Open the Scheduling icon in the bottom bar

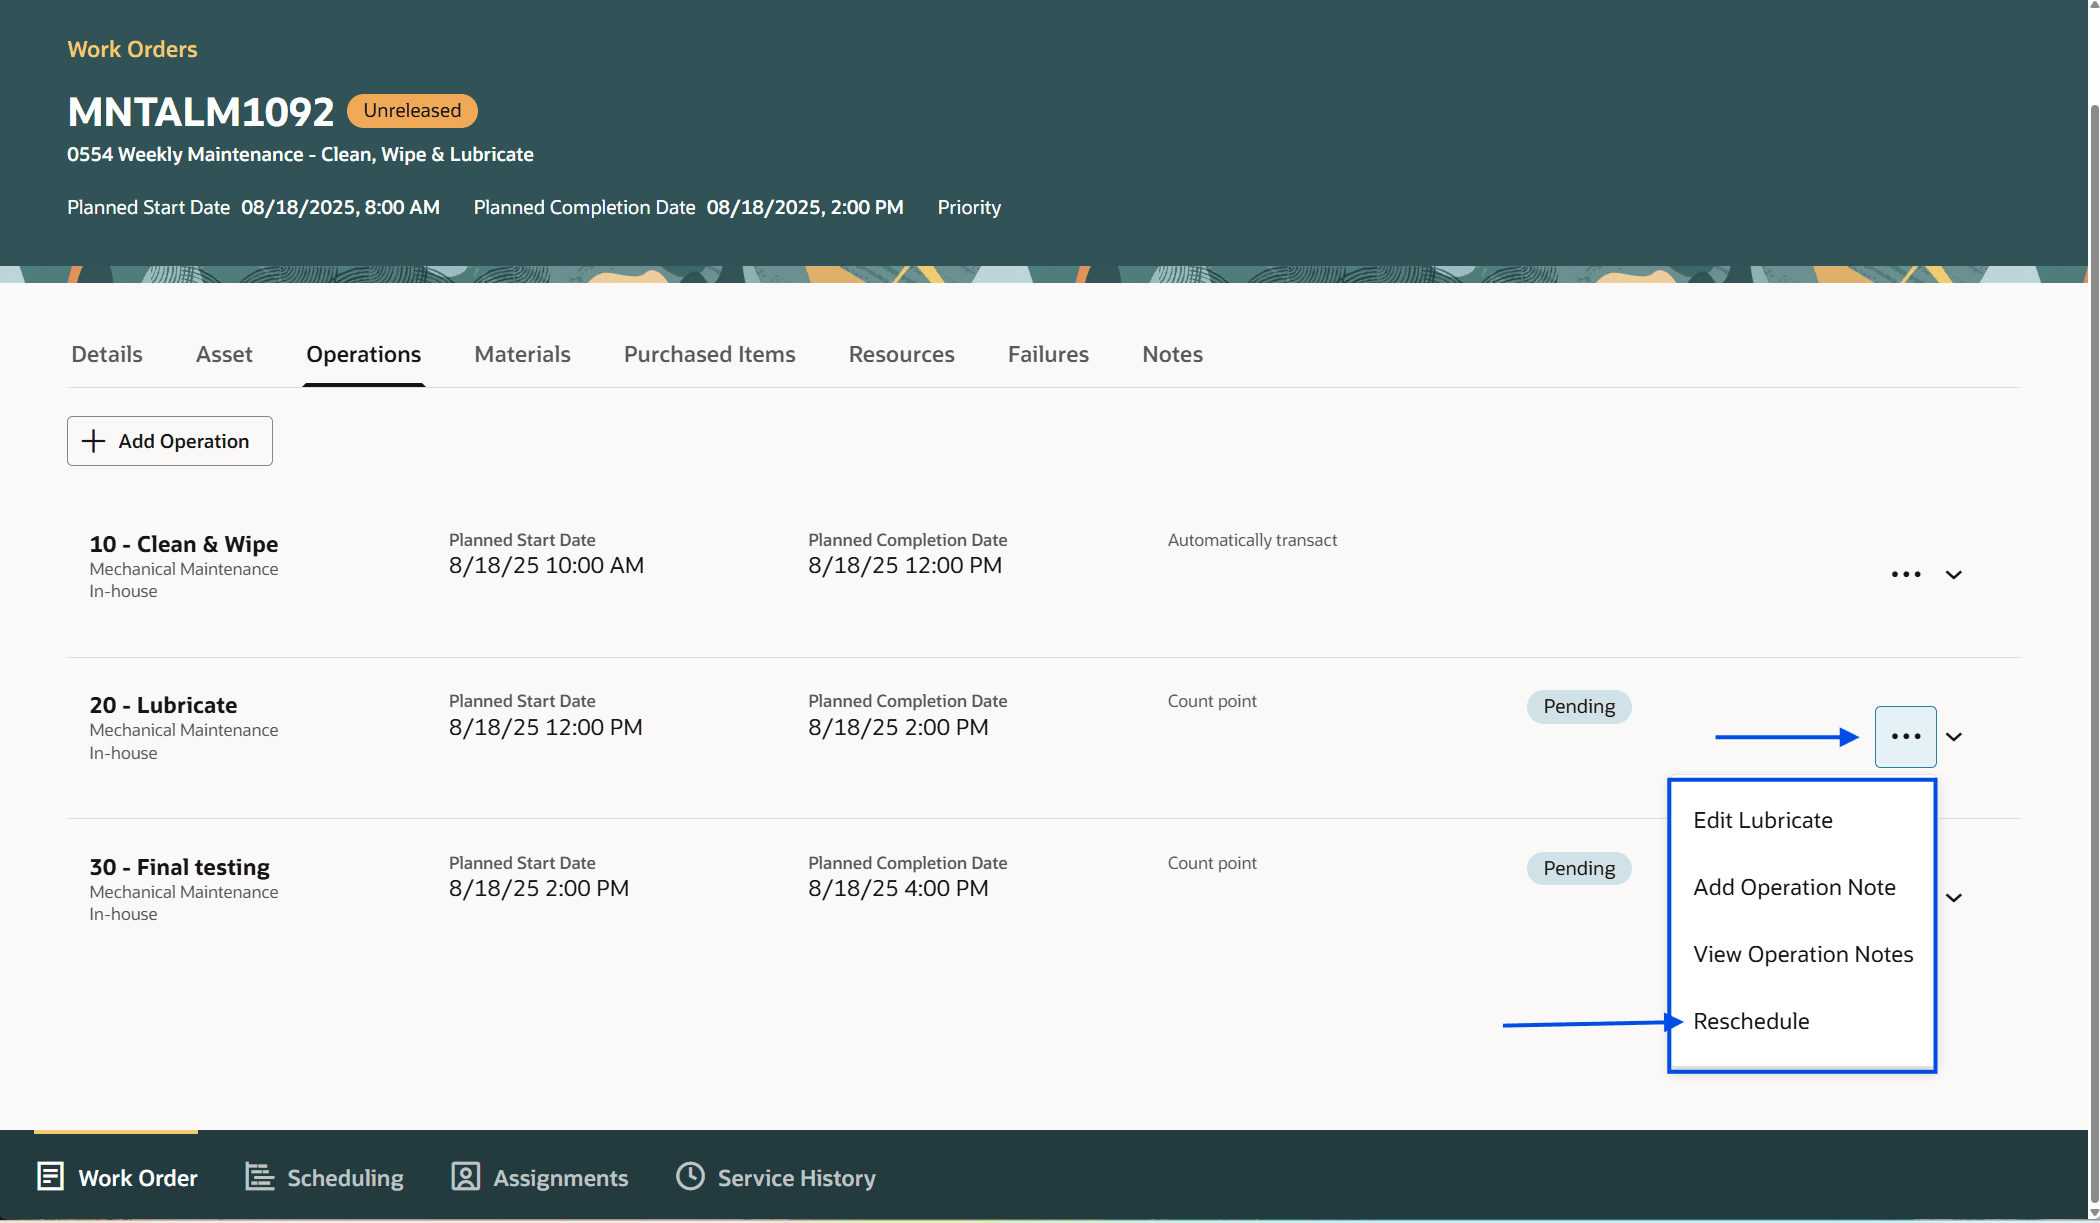click(x=260, y=1176)
